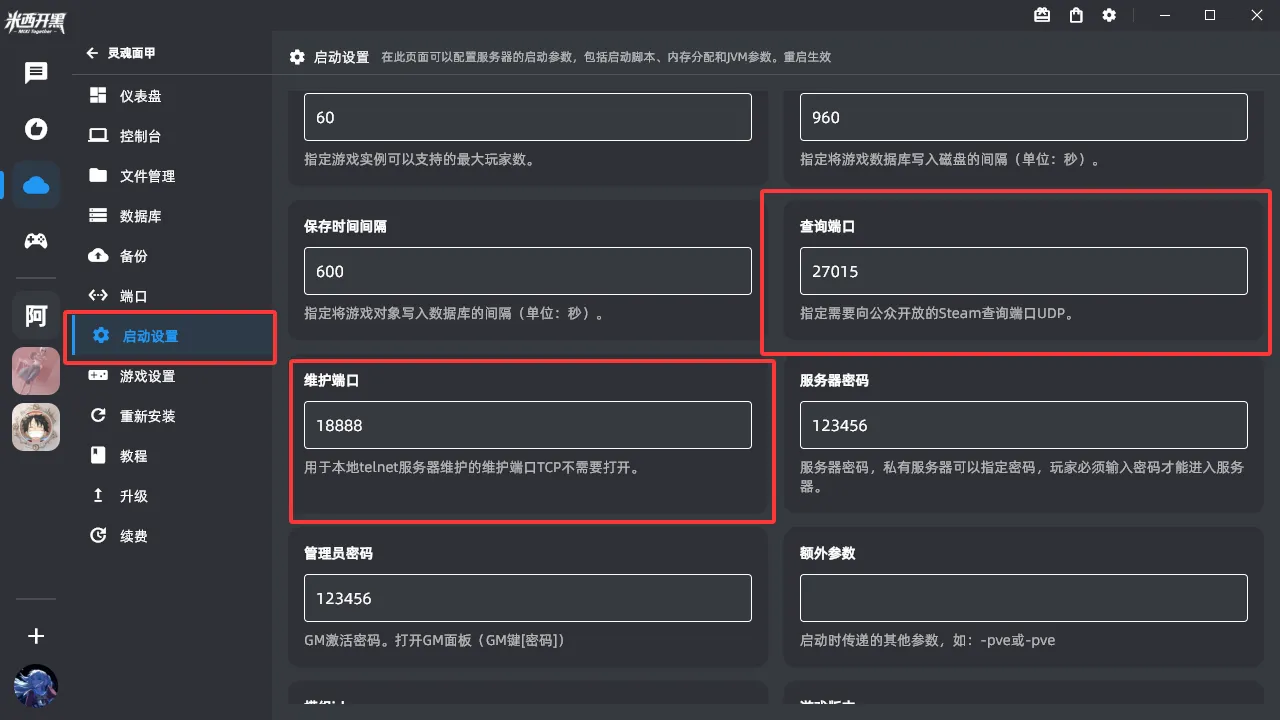Image resolution: width=1280 pixels, height=720 pixels.
Task: Open 教程 tutorial menu item
Action: (x=172, y=456)
